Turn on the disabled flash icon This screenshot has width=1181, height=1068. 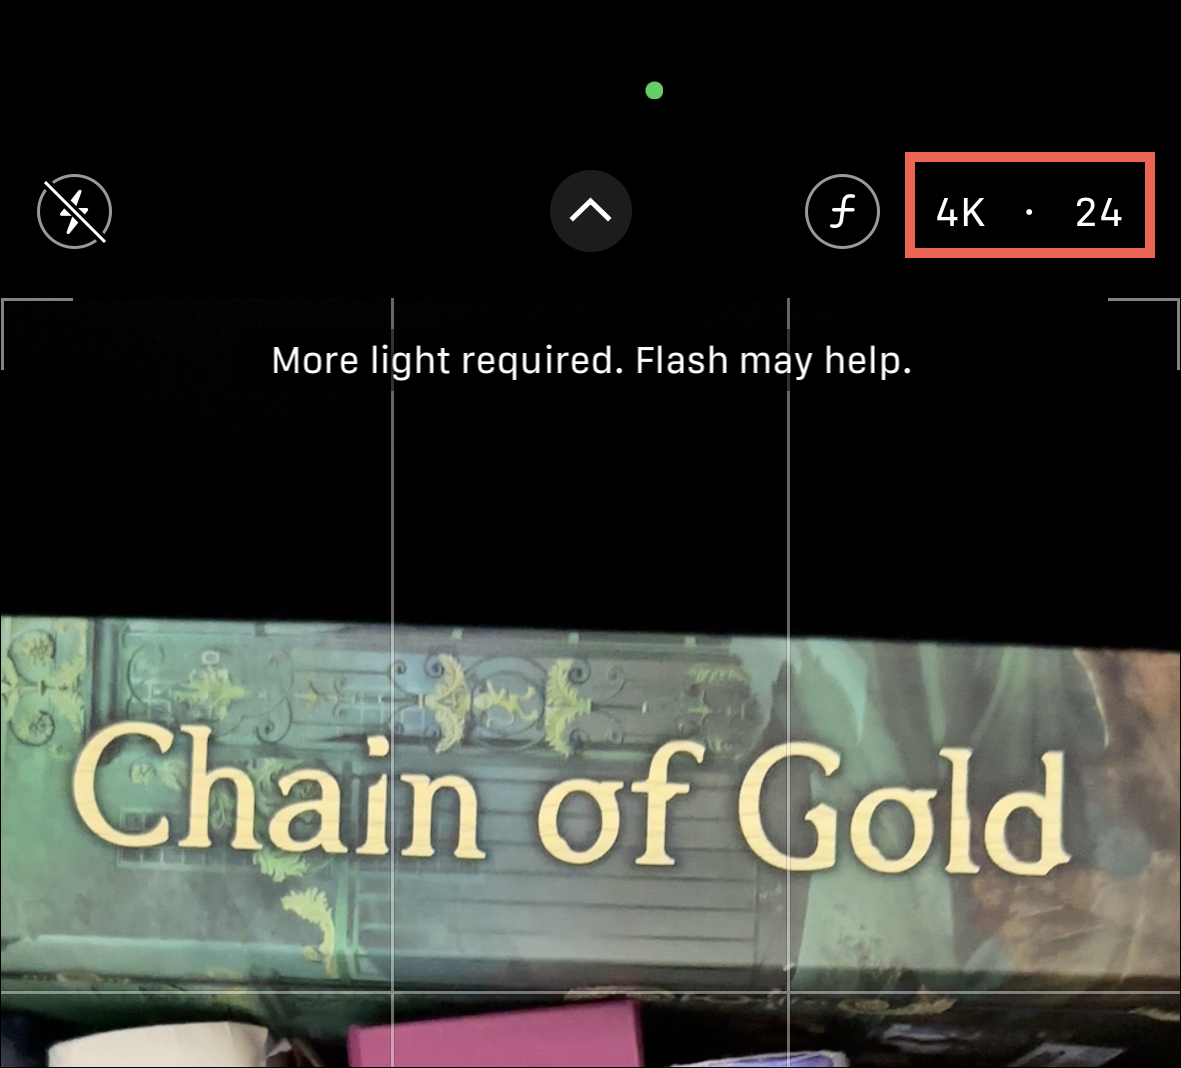coord(74,212)
